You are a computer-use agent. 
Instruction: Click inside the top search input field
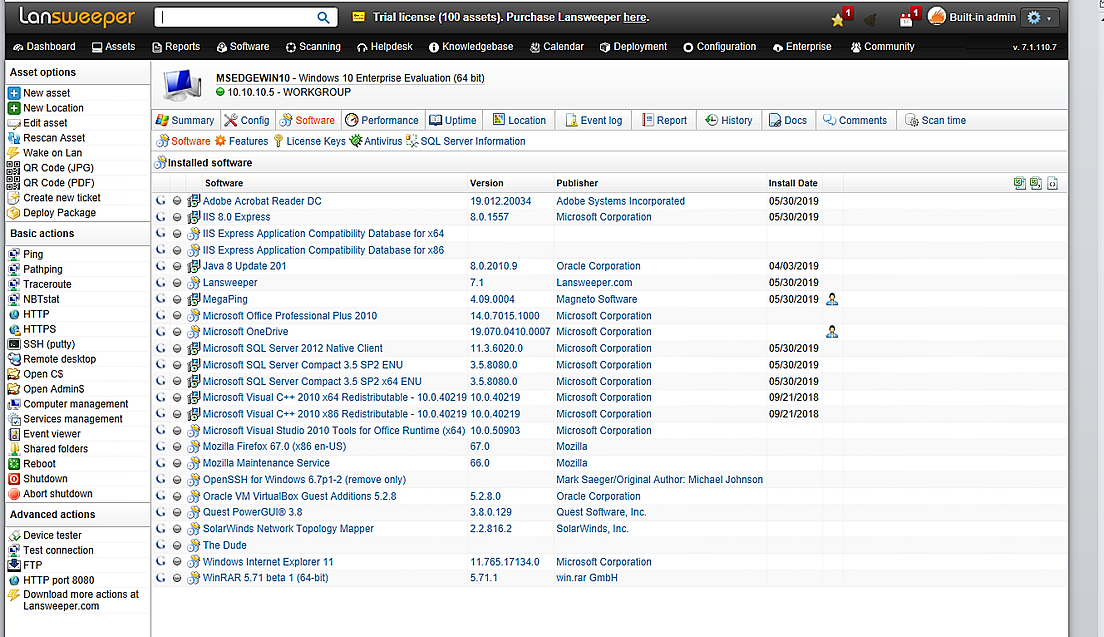click(240, 17)
